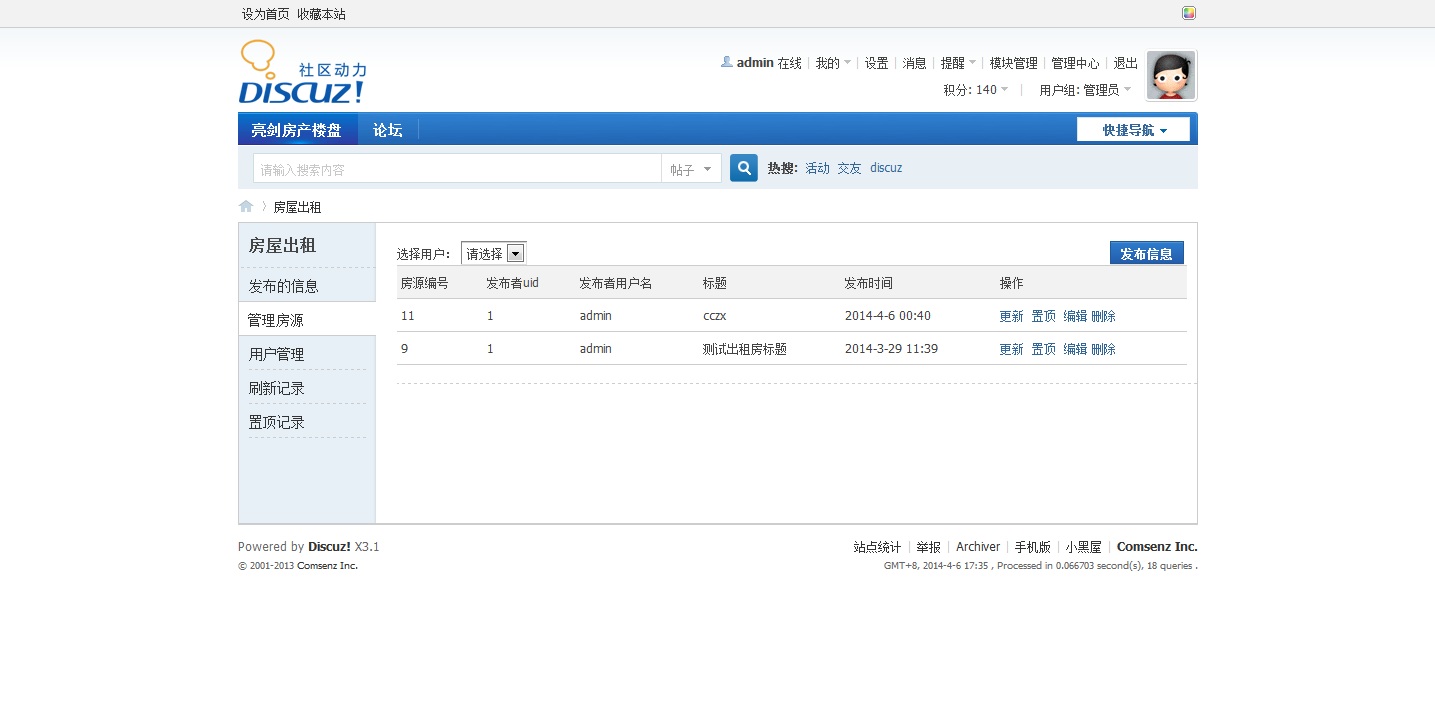Click the blue search magnifier button
Viewport: 1435px width, 707px height.
point(743,168)
